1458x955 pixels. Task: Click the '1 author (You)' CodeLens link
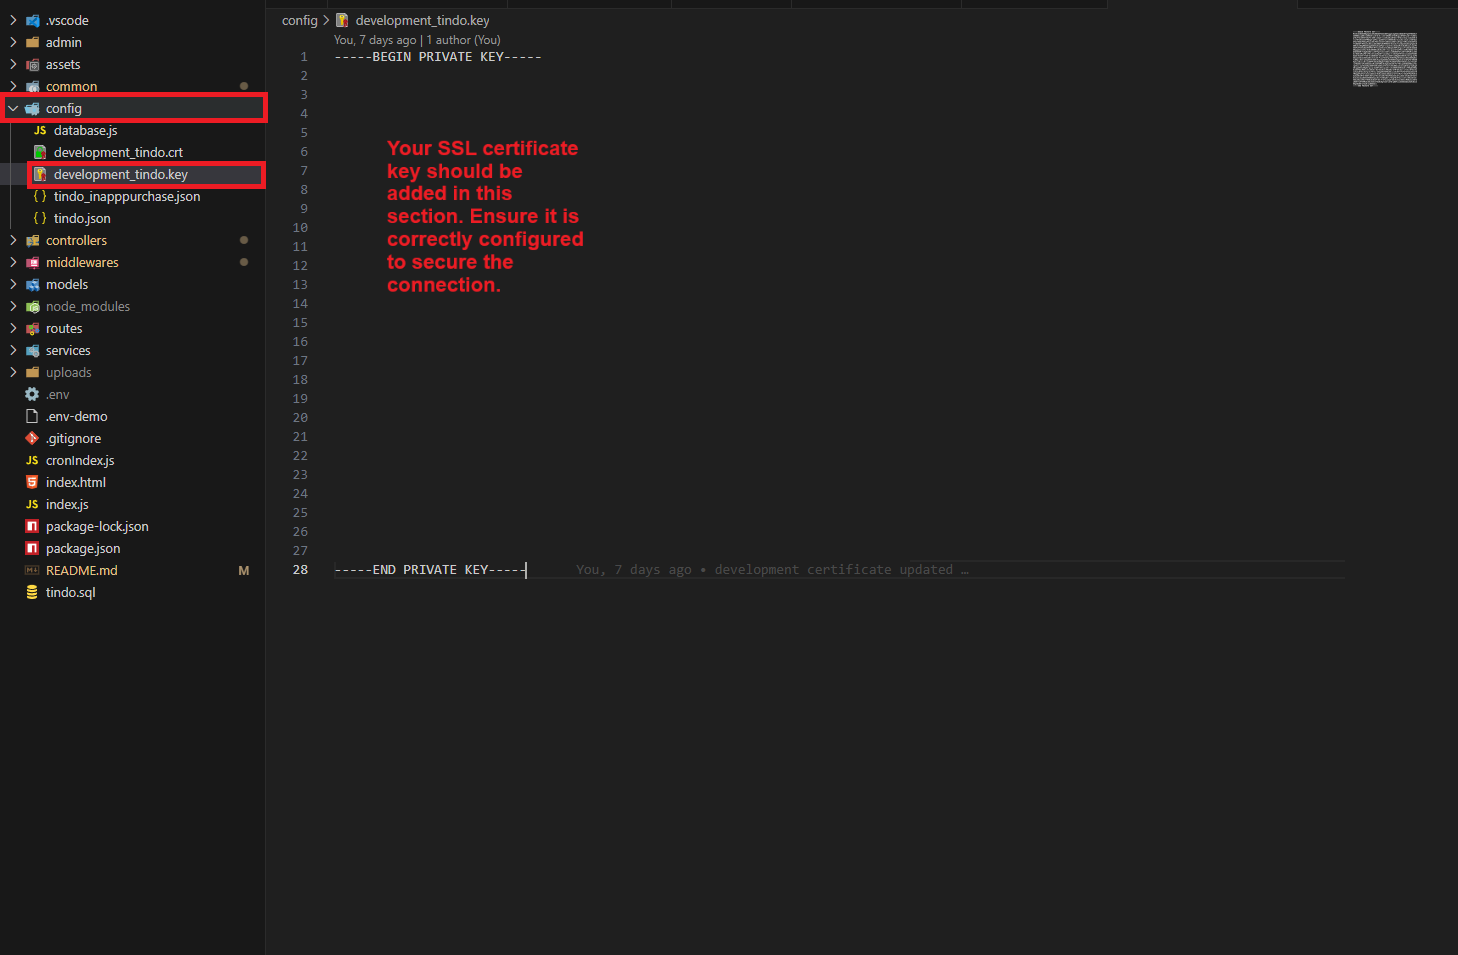pyautogui.click(x=463, y=41)
